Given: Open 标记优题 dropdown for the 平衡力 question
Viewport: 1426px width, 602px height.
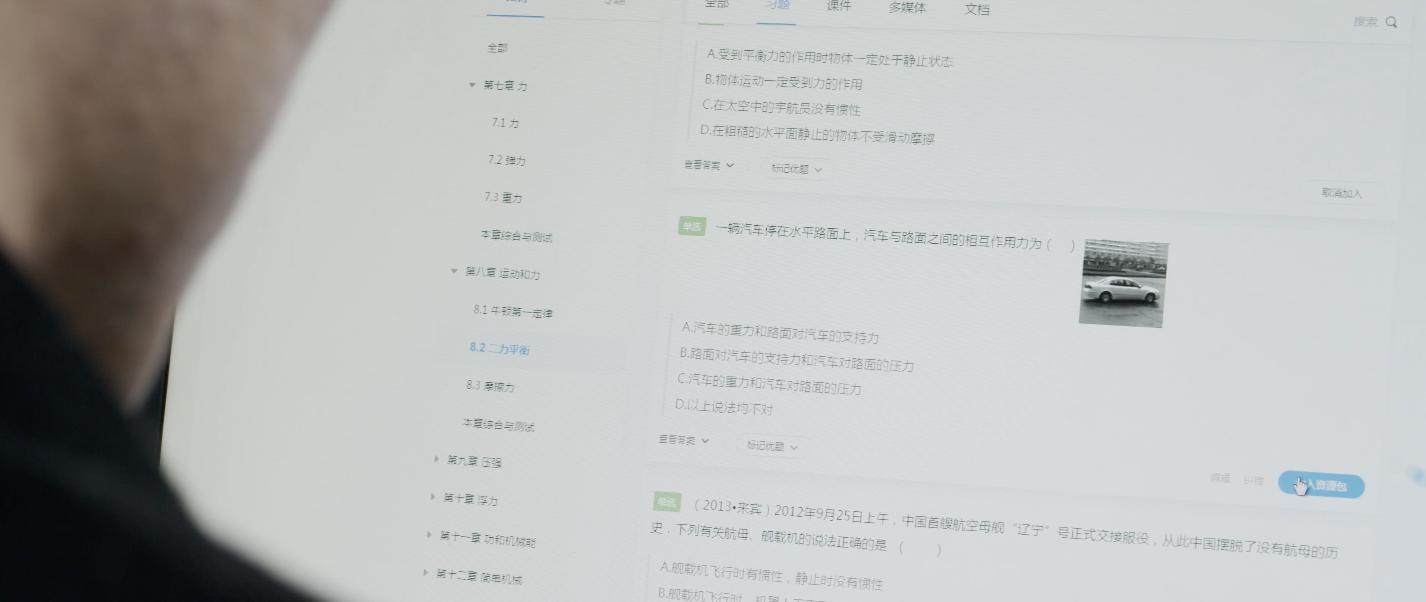Looking at the screenshot, I should (796, 169).
